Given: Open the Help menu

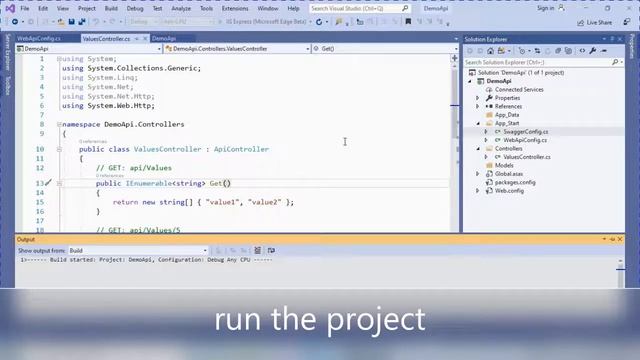Looking at the screenshot, I should [x=293, y=8].
